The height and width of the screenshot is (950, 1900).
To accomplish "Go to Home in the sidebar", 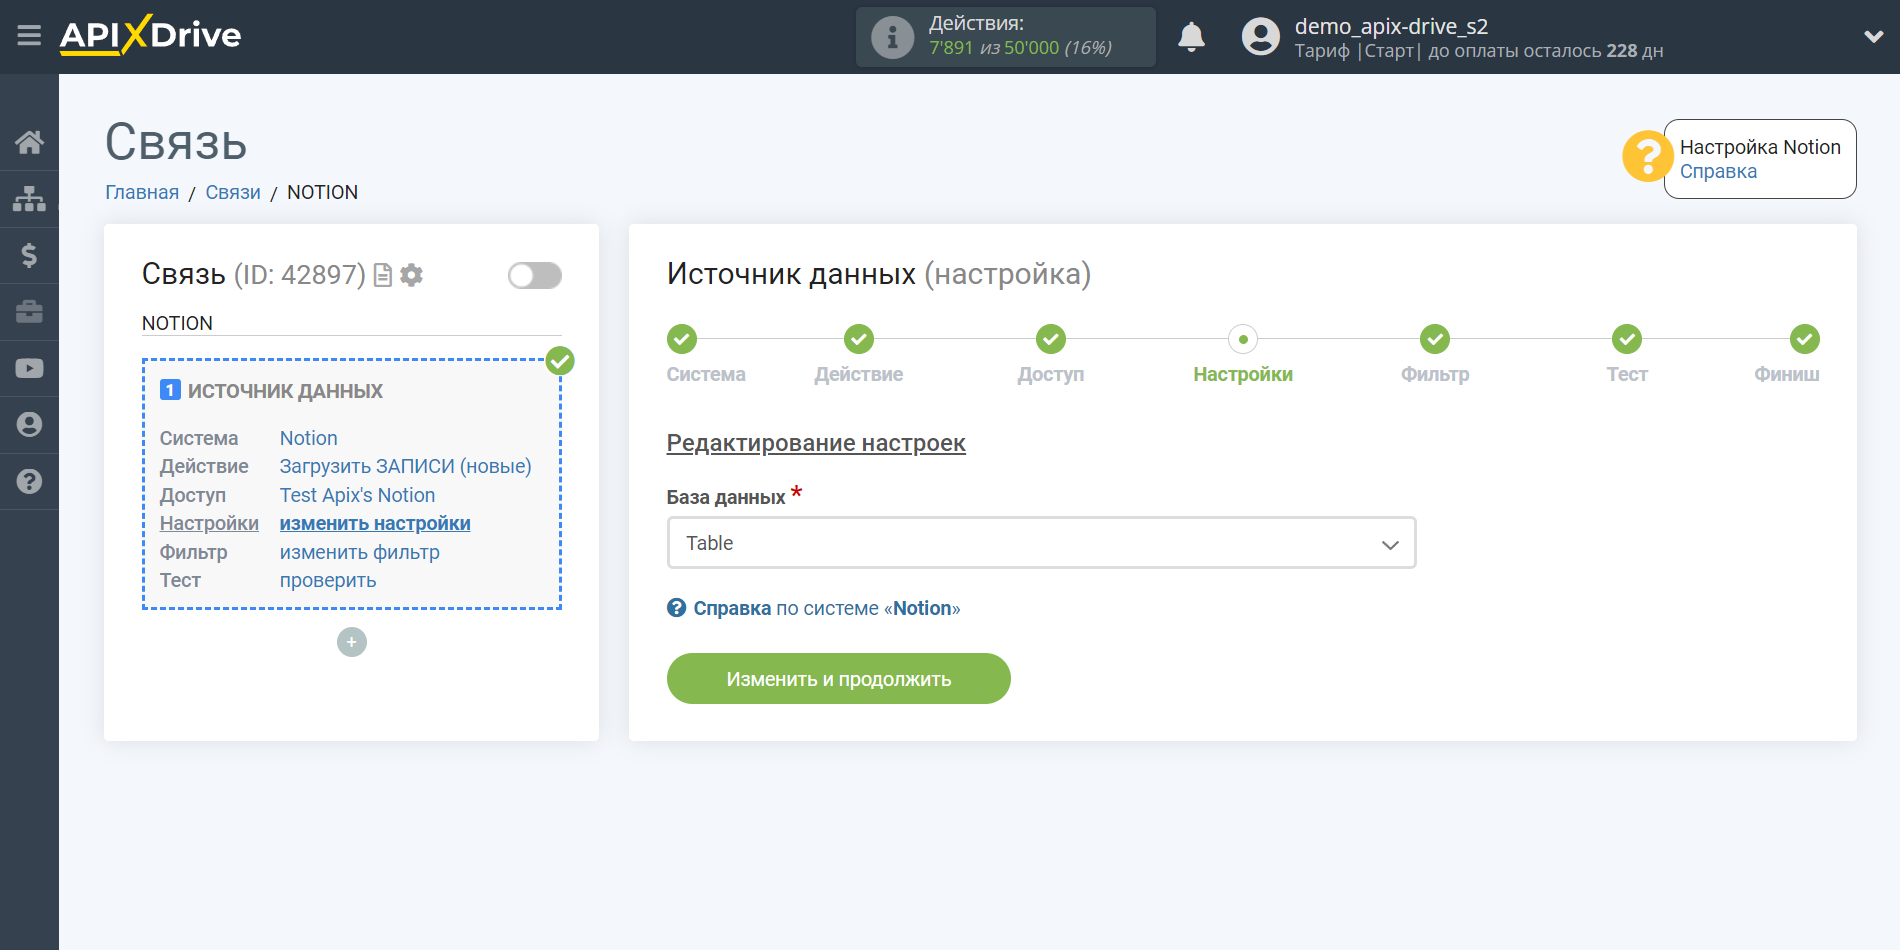I will tap(29, 142).
